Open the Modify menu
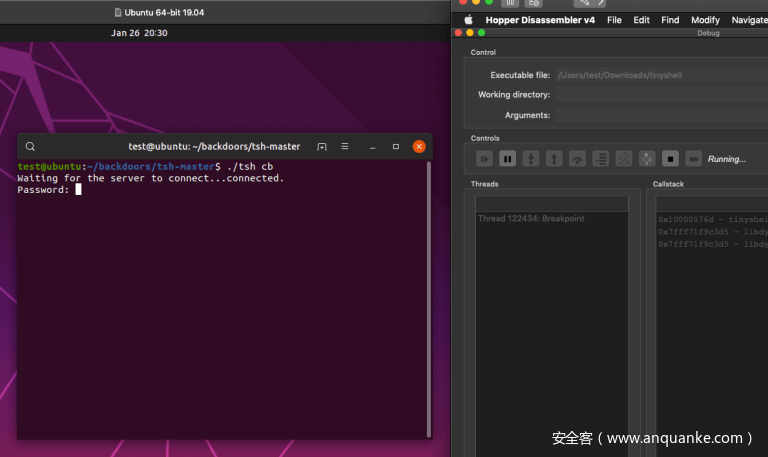Viewport: 768px width, 457px height. (705, 20)
